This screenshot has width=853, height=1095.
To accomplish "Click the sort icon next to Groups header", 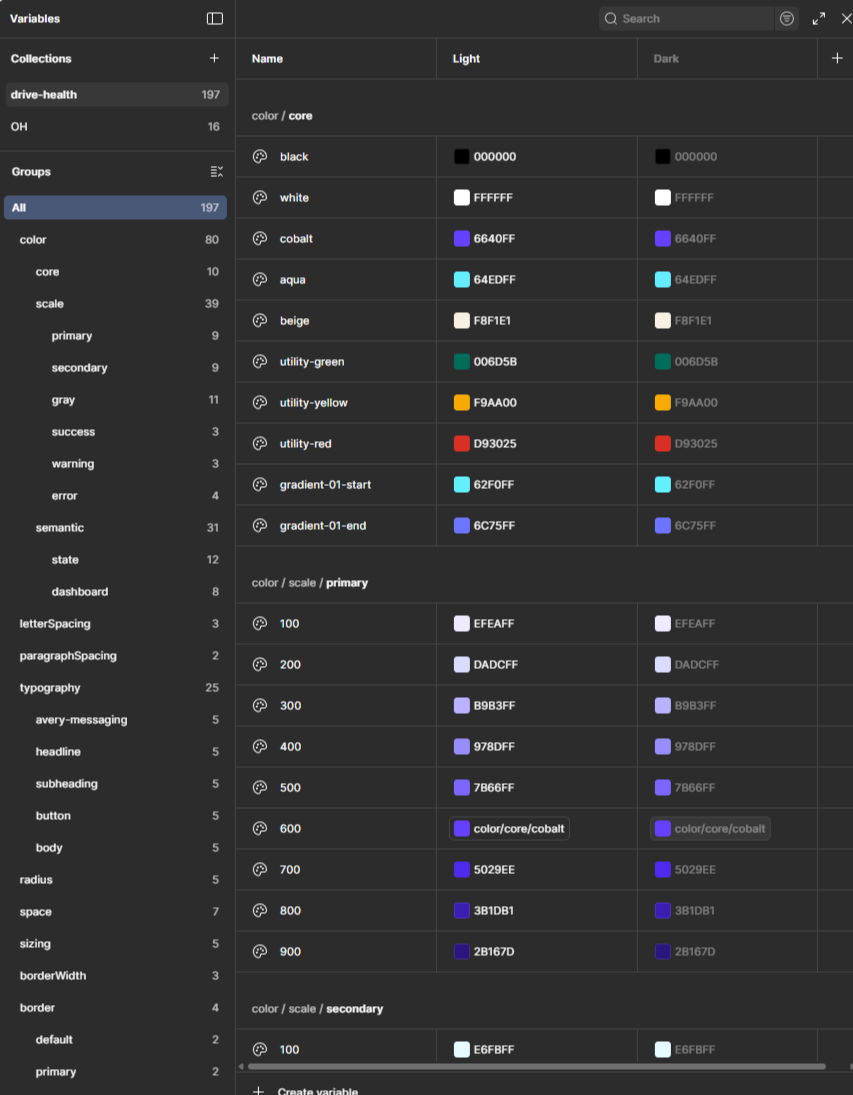I will 216,171.
